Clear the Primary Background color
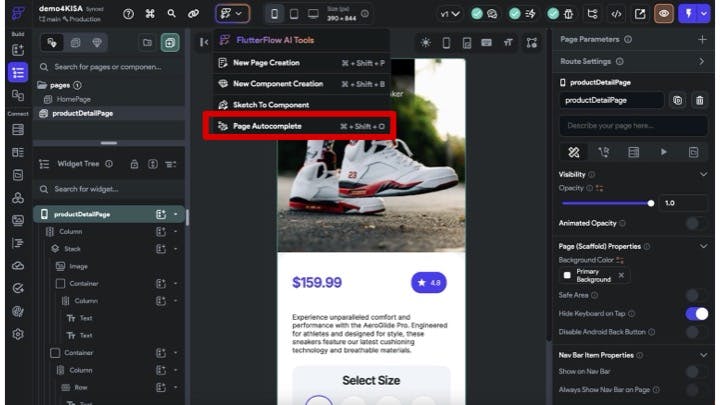 click(621, 276)
